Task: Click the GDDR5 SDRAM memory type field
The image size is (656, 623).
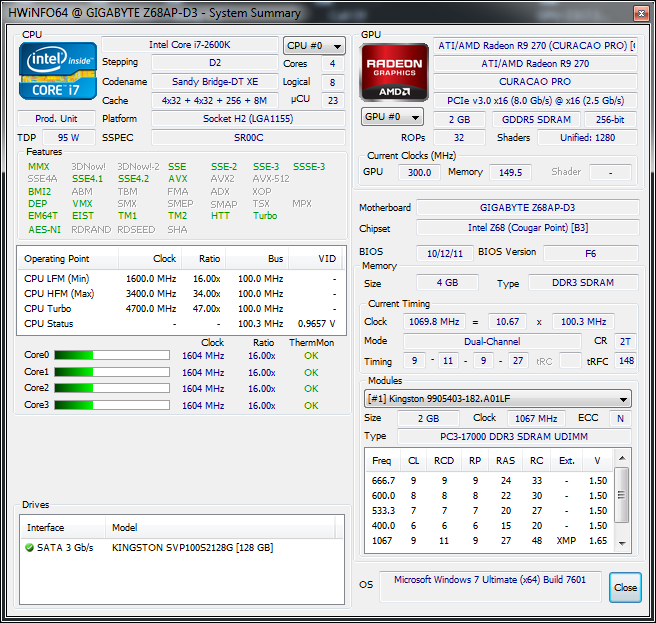Action: [536, 120]
